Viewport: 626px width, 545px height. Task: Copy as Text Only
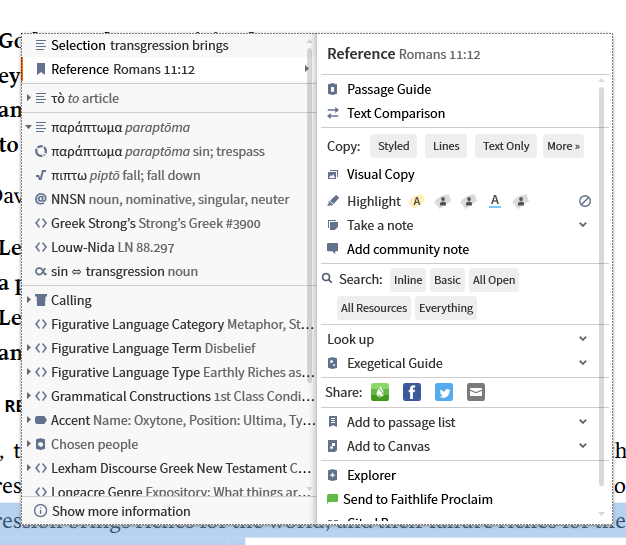coord(506,146)
